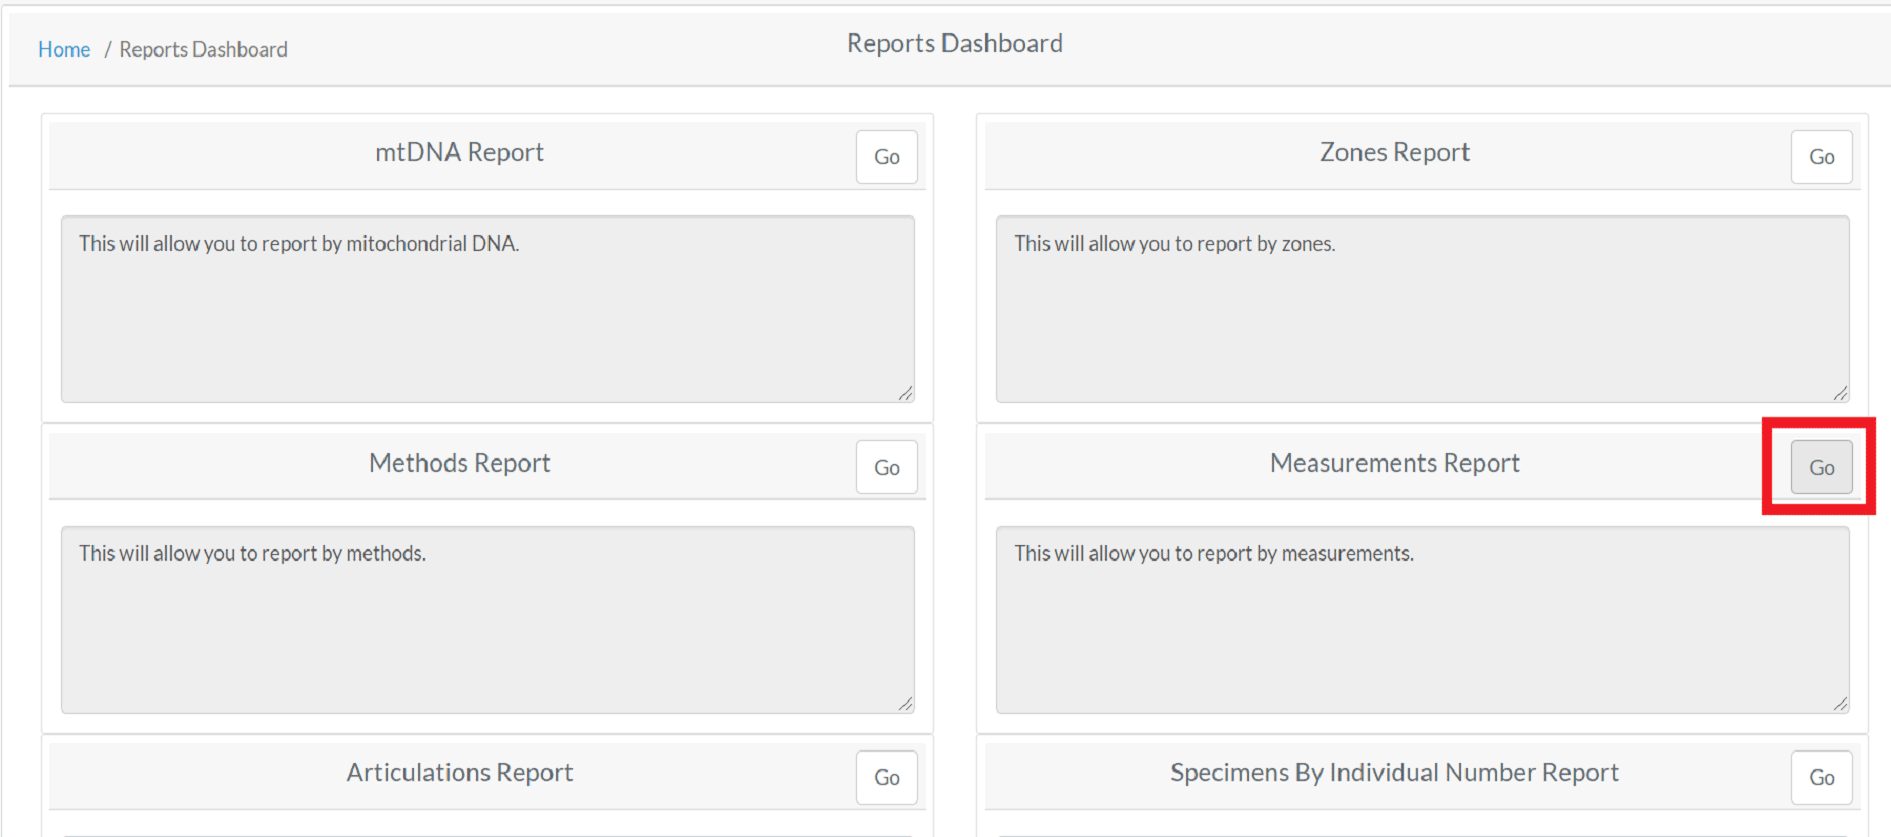Click the mitochondrial DNA description text area
The image size is (1891, 837).
click(488, 309)
